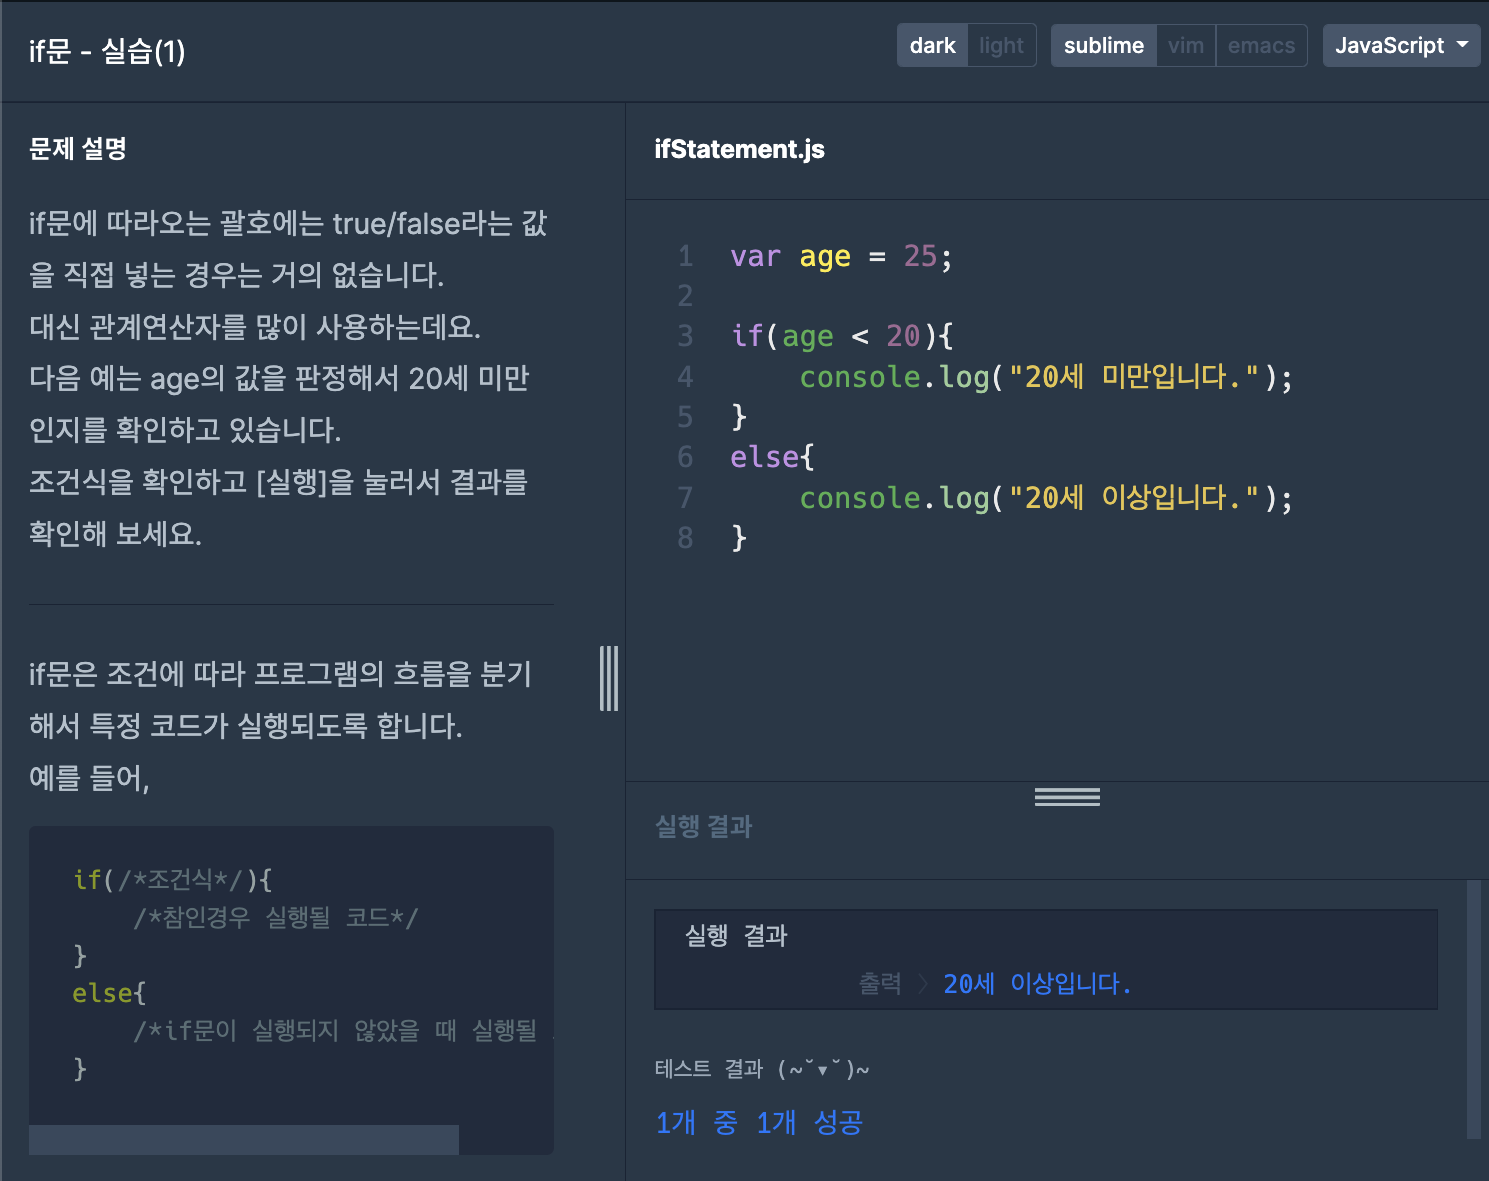The height and width of the screenshot is (1181, 1489).
Task: Click the '실행 결과' title inside output box
Action: click(736, 936)
